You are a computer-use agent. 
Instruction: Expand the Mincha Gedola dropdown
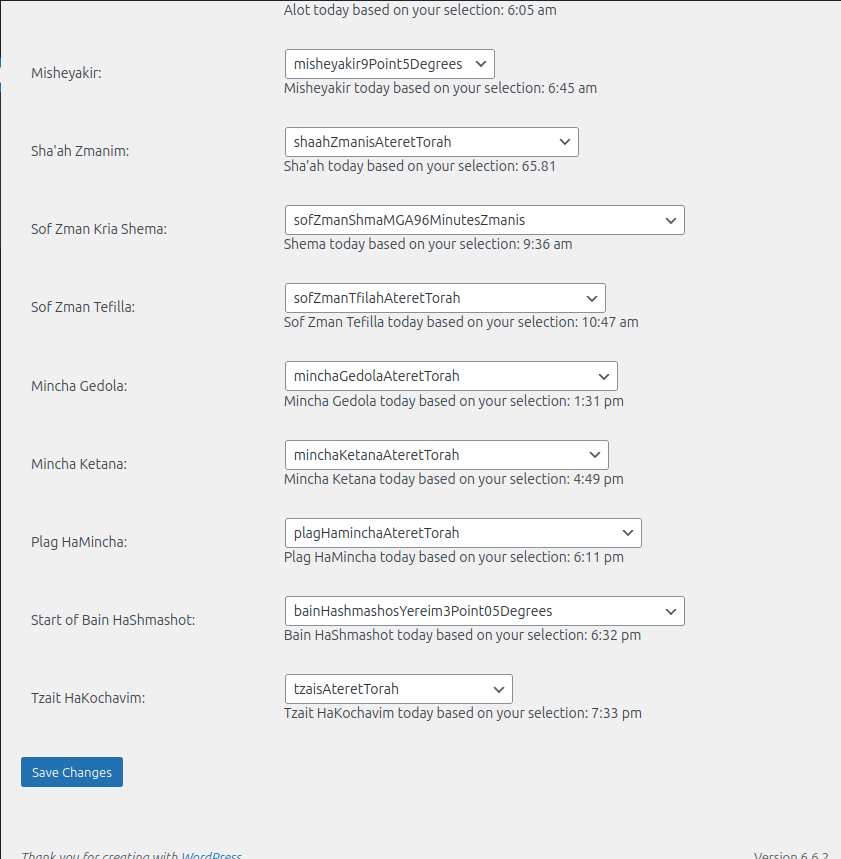451,376
